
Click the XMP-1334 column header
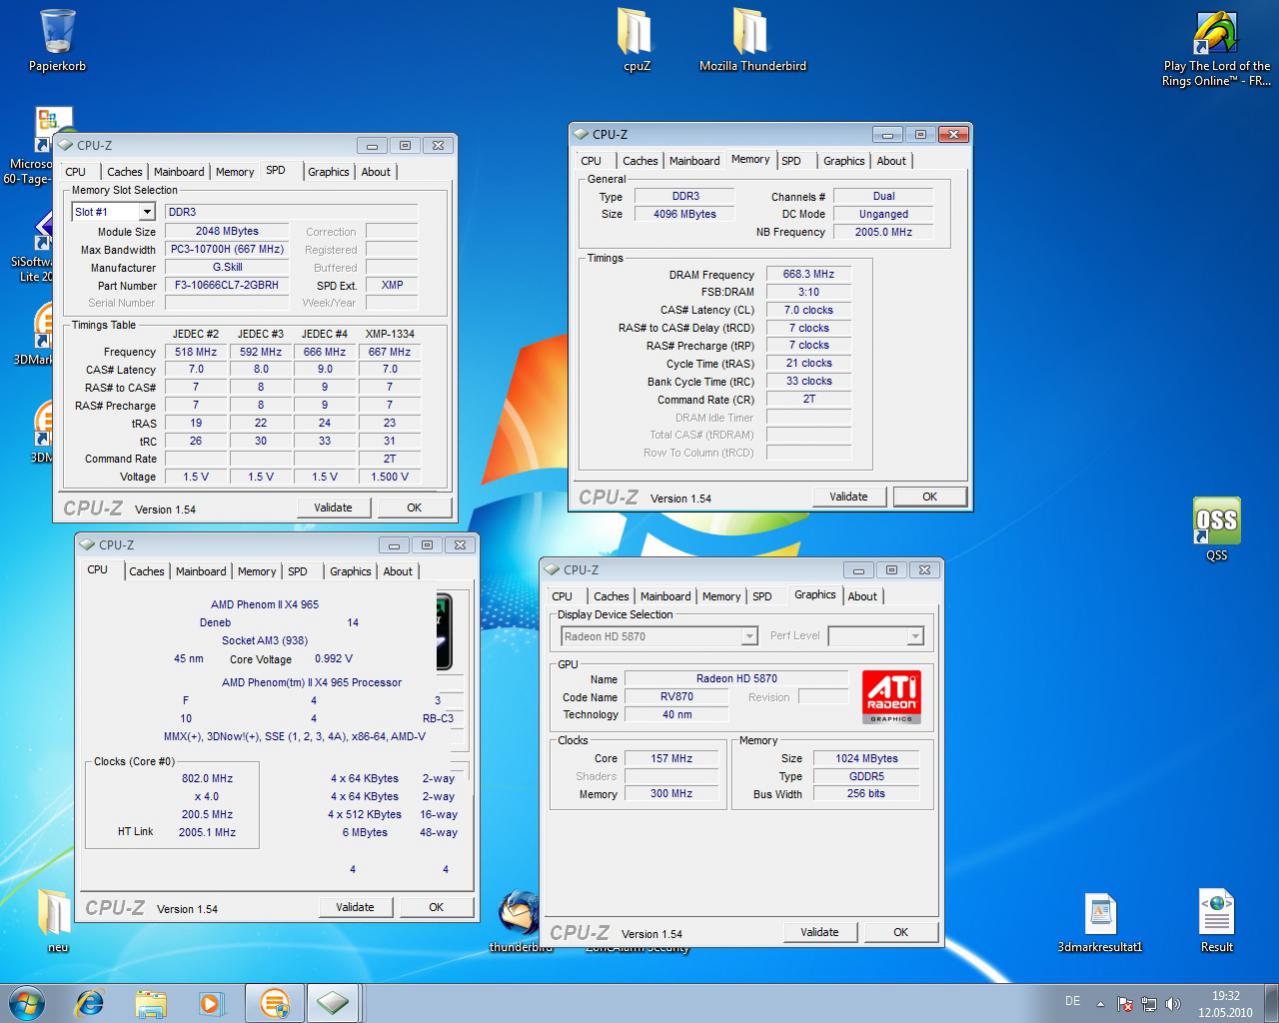(x=389, y=334)
